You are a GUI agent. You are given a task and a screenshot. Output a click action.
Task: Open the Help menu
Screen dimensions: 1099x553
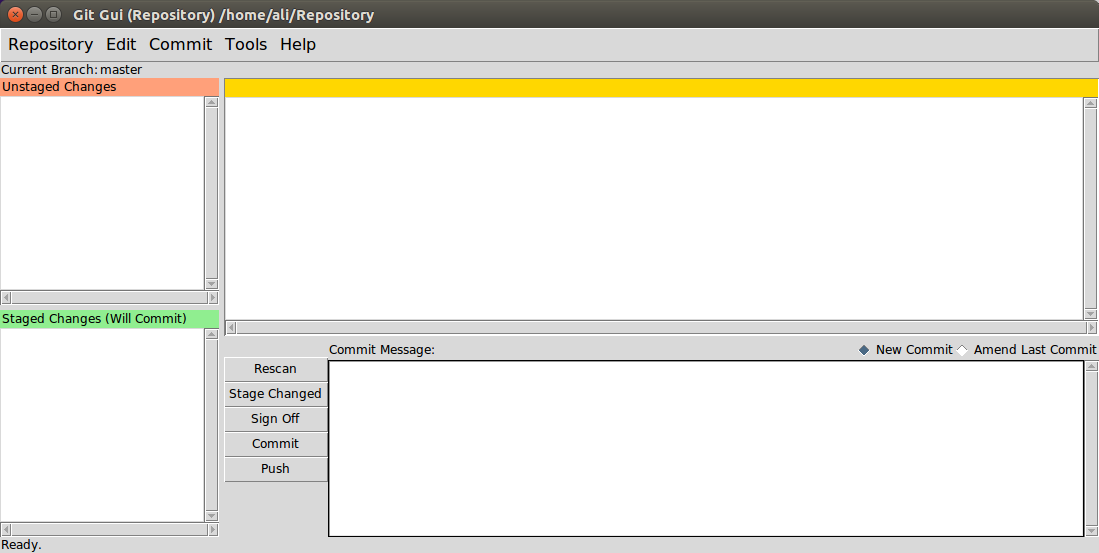(298, 45)
